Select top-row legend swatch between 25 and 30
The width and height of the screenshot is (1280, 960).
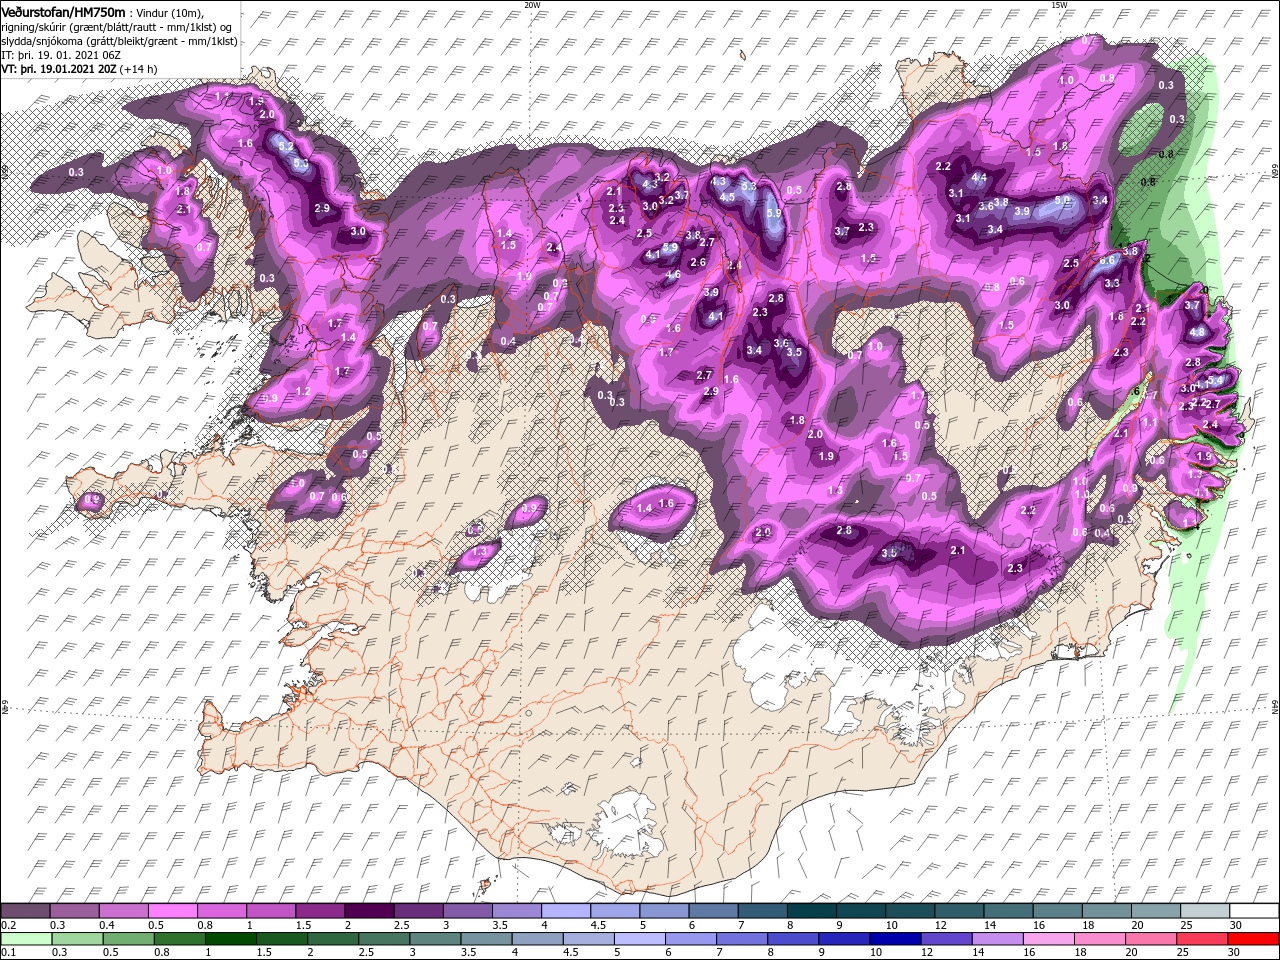1205,911
